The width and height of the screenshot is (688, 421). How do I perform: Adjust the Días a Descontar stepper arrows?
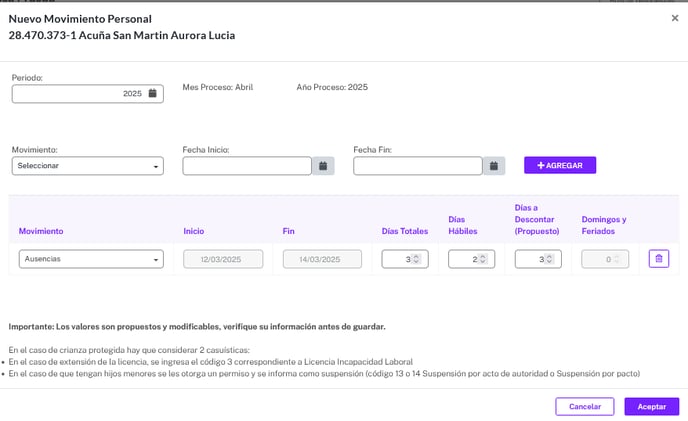coord(549,259)
